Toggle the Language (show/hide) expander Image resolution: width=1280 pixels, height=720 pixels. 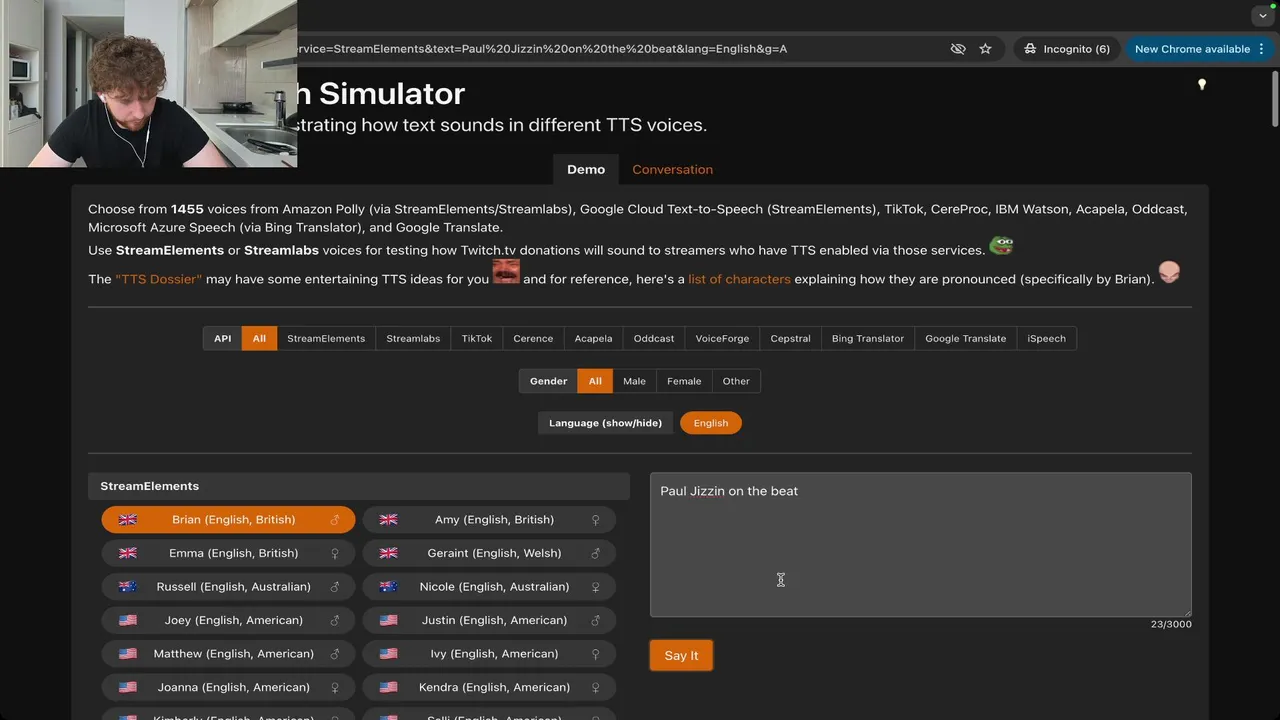605,423
